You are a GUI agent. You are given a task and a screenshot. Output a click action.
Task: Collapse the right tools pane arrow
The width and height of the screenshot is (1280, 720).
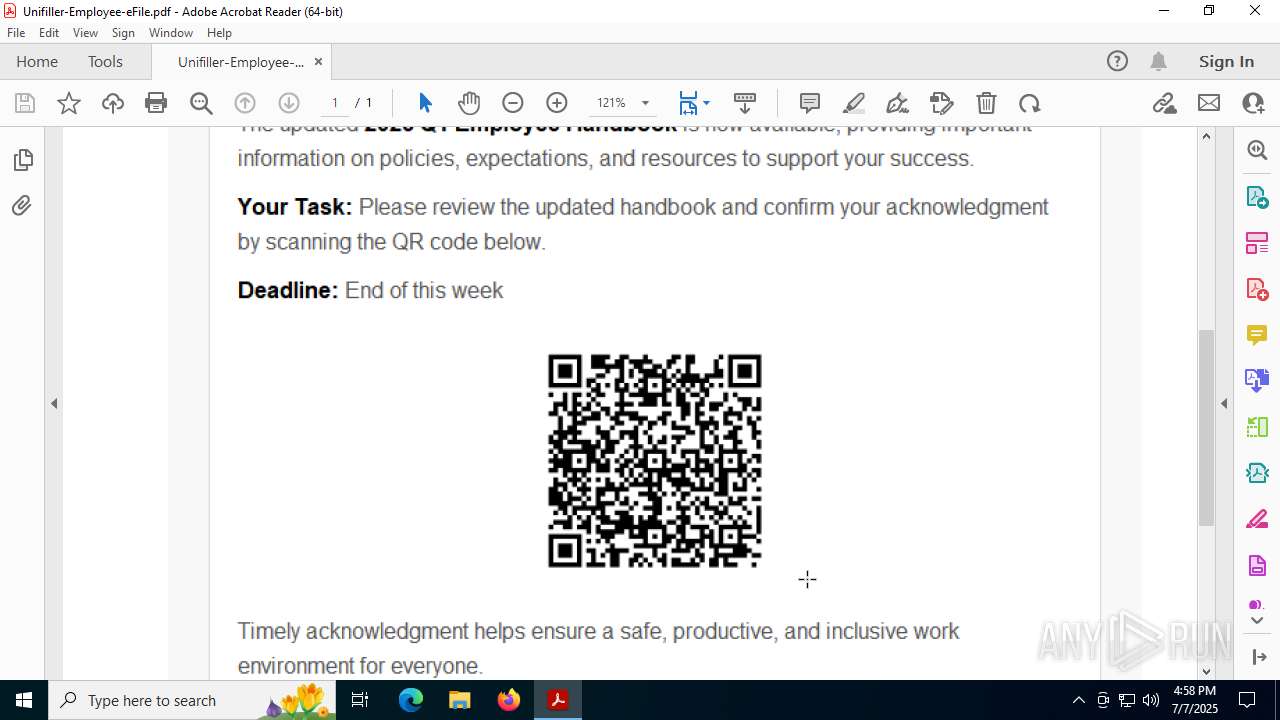(1224, 404)
